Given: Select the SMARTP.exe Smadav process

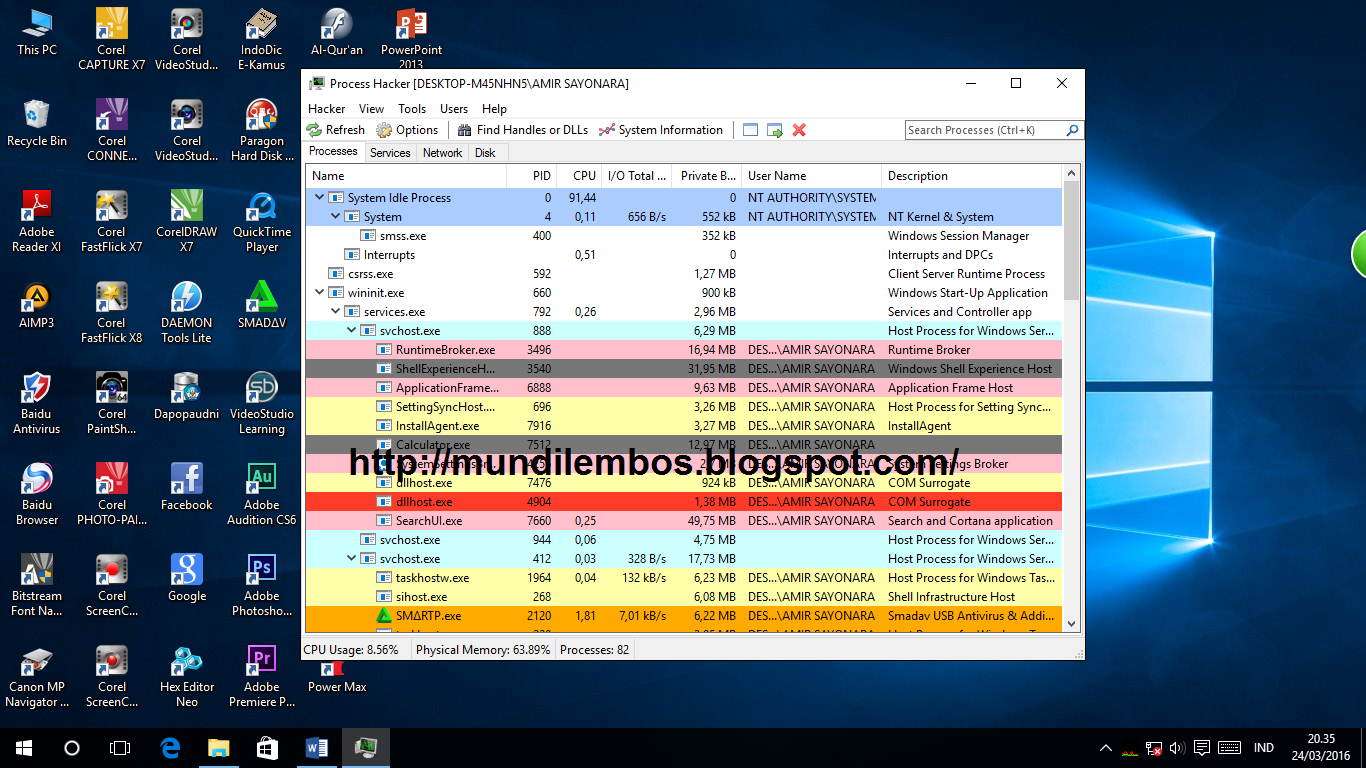Looking at the screenshot, I should 684,616.
